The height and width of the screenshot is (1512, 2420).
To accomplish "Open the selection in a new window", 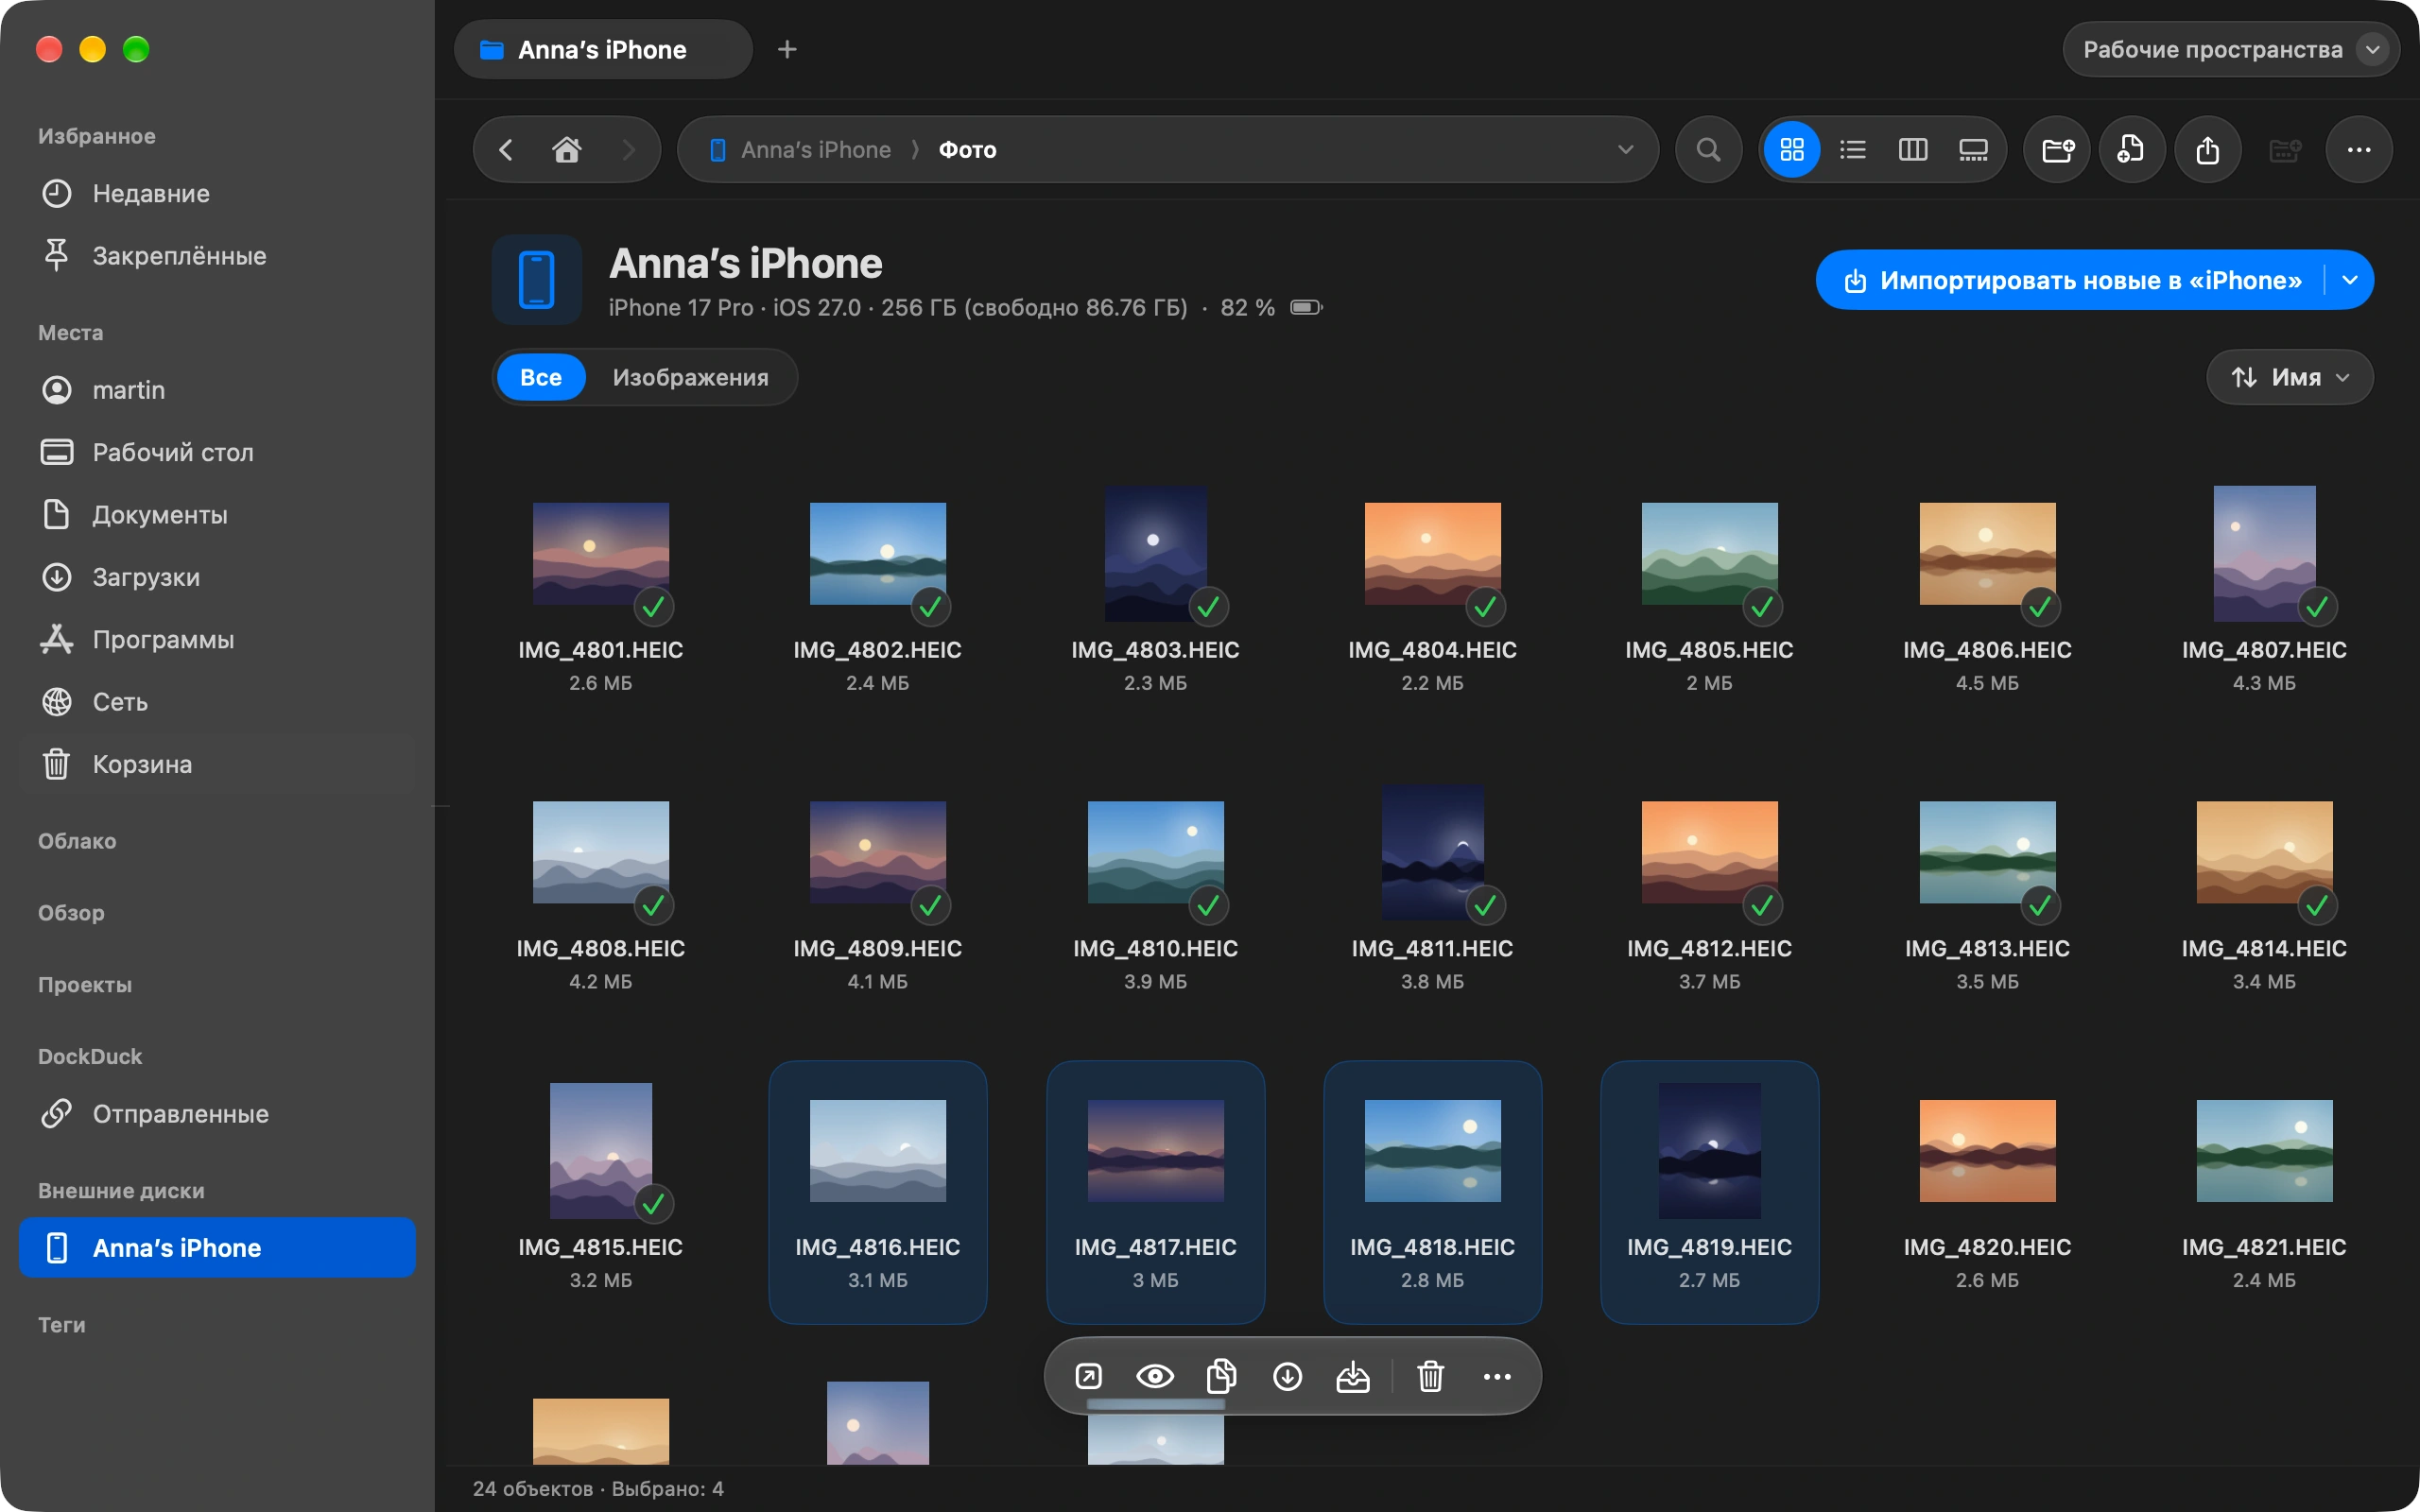I will point(1088,1377).
